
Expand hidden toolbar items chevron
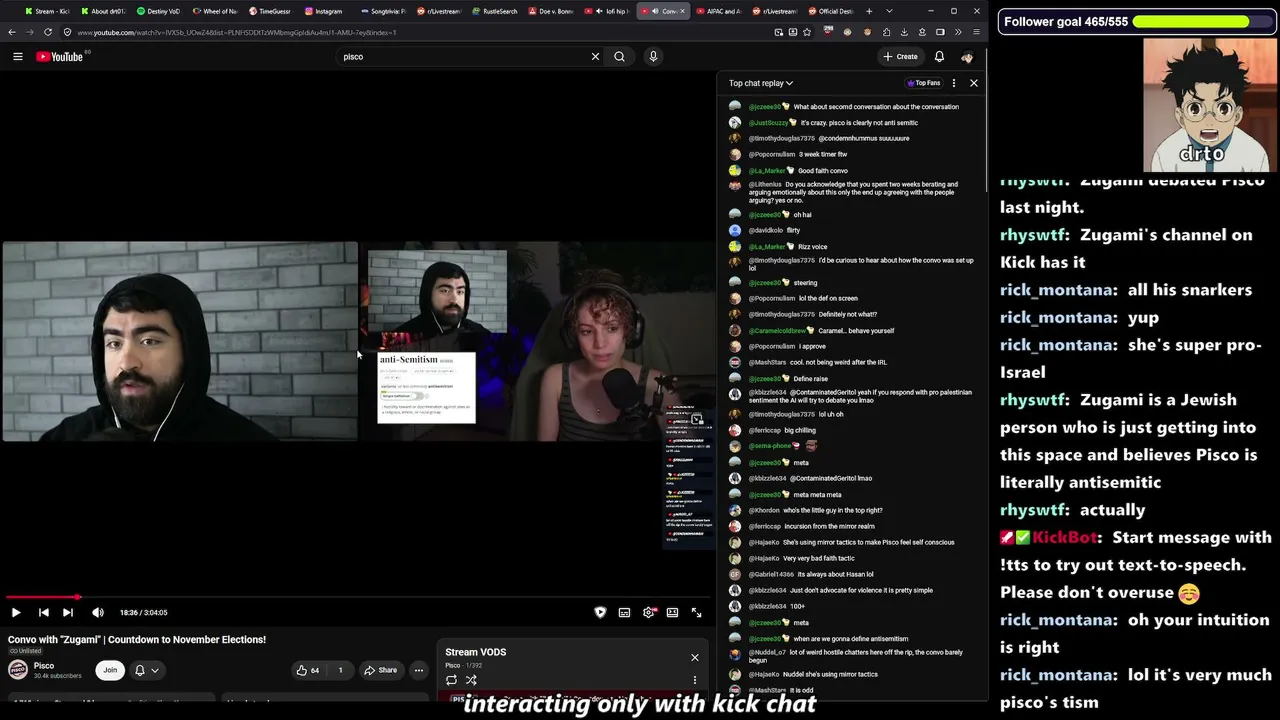958,32
